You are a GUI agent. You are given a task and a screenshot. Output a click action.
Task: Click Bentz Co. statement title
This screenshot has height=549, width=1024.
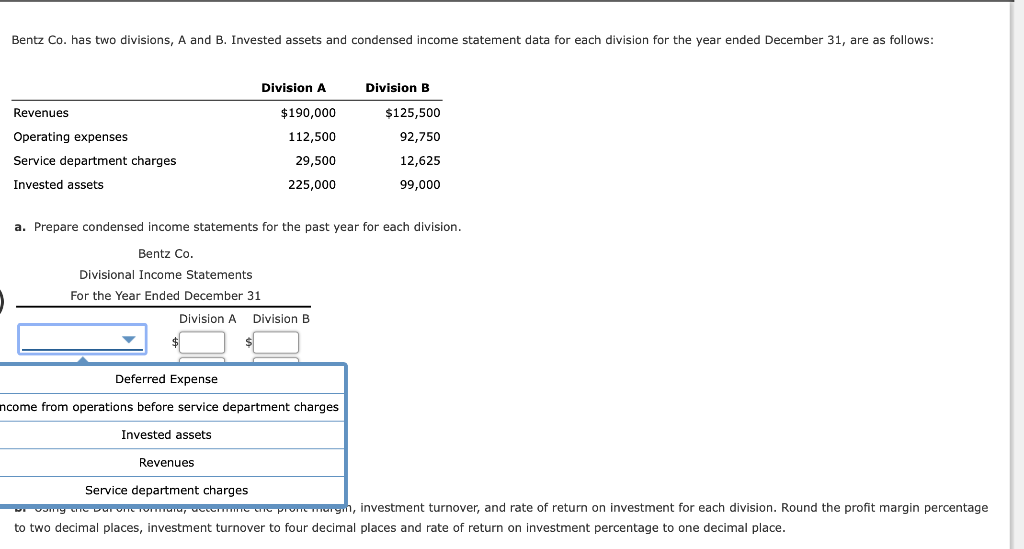165,254
